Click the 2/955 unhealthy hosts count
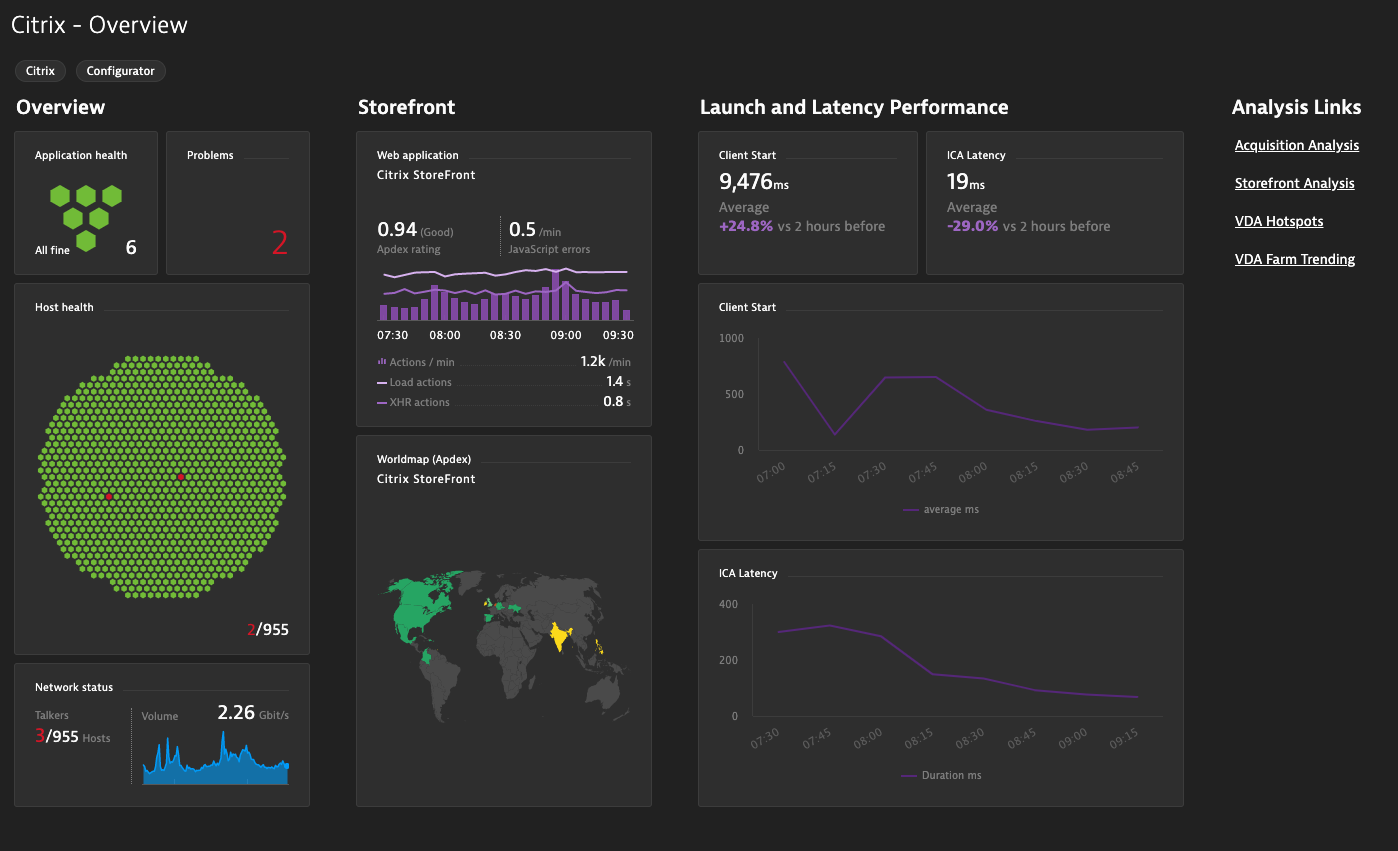Screen dimensions: 1398x851 tap(267, 630)
